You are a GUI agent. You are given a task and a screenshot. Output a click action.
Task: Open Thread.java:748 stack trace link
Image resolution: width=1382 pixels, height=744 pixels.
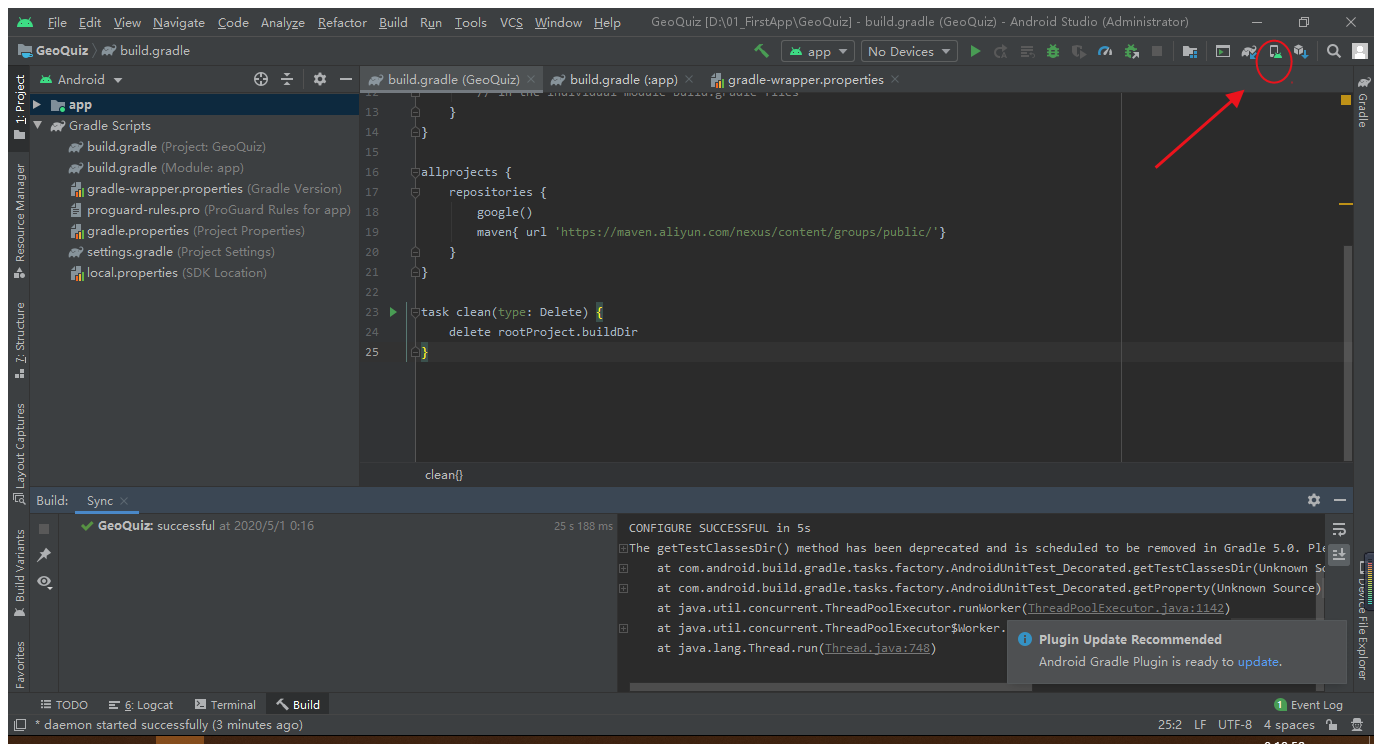(878, 648)
